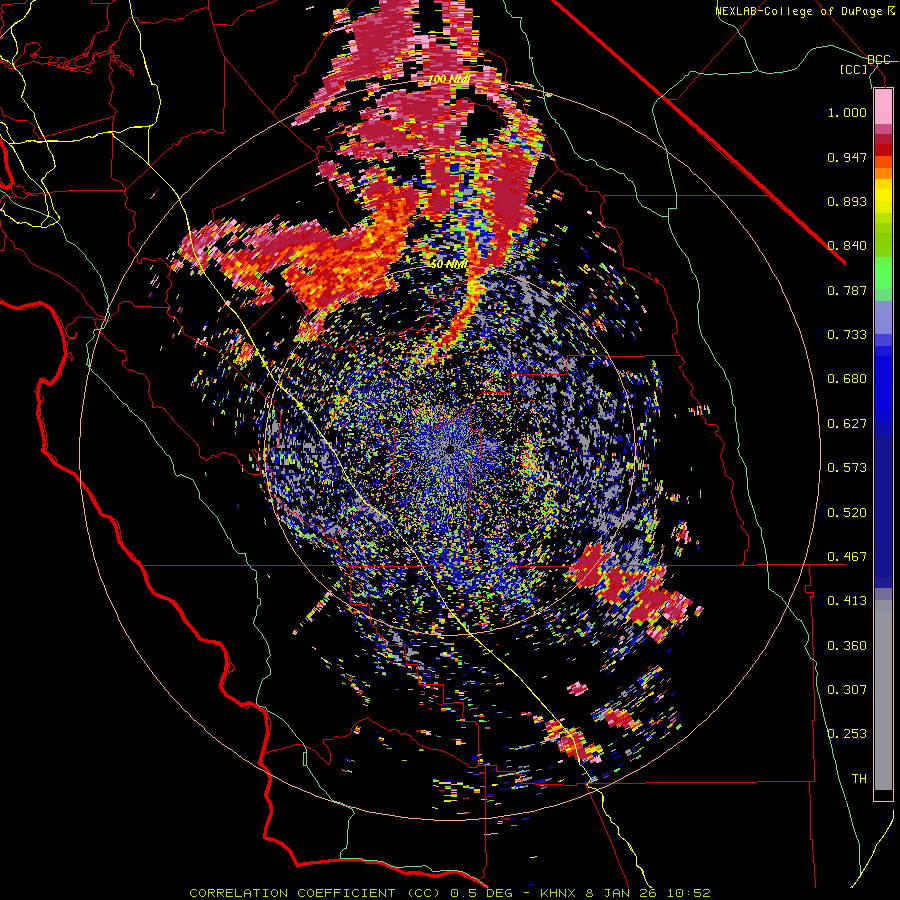Click the TH label on the scale
Viewport: 900px width, 900px height.
coord(859,779)
